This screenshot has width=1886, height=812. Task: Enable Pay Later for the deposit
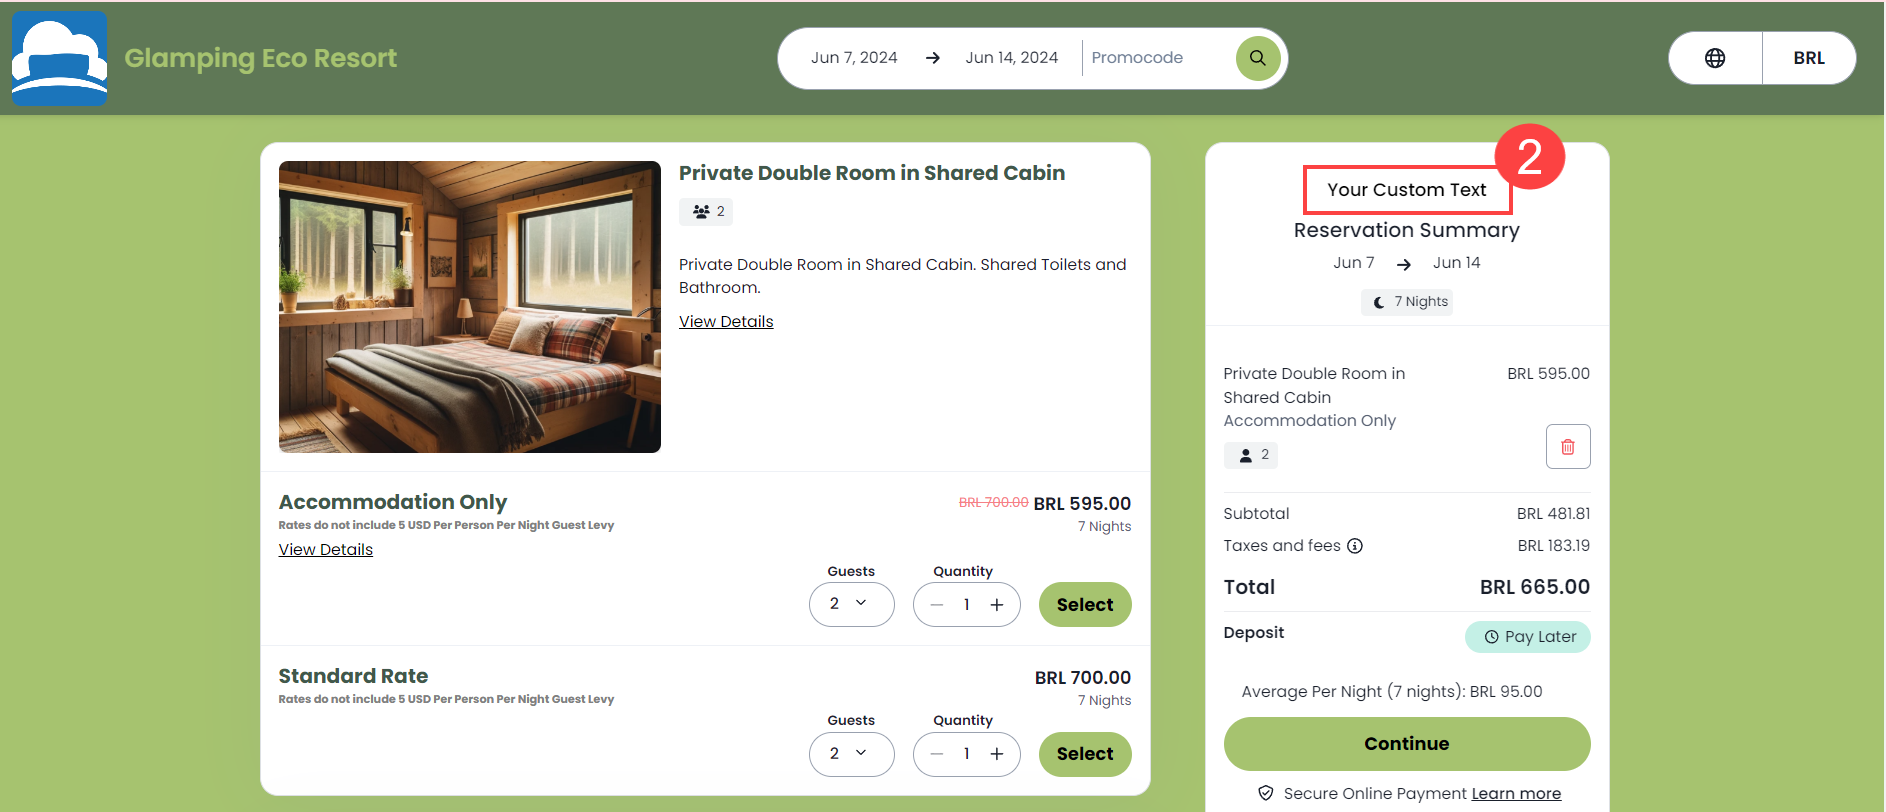[1527, 637]
